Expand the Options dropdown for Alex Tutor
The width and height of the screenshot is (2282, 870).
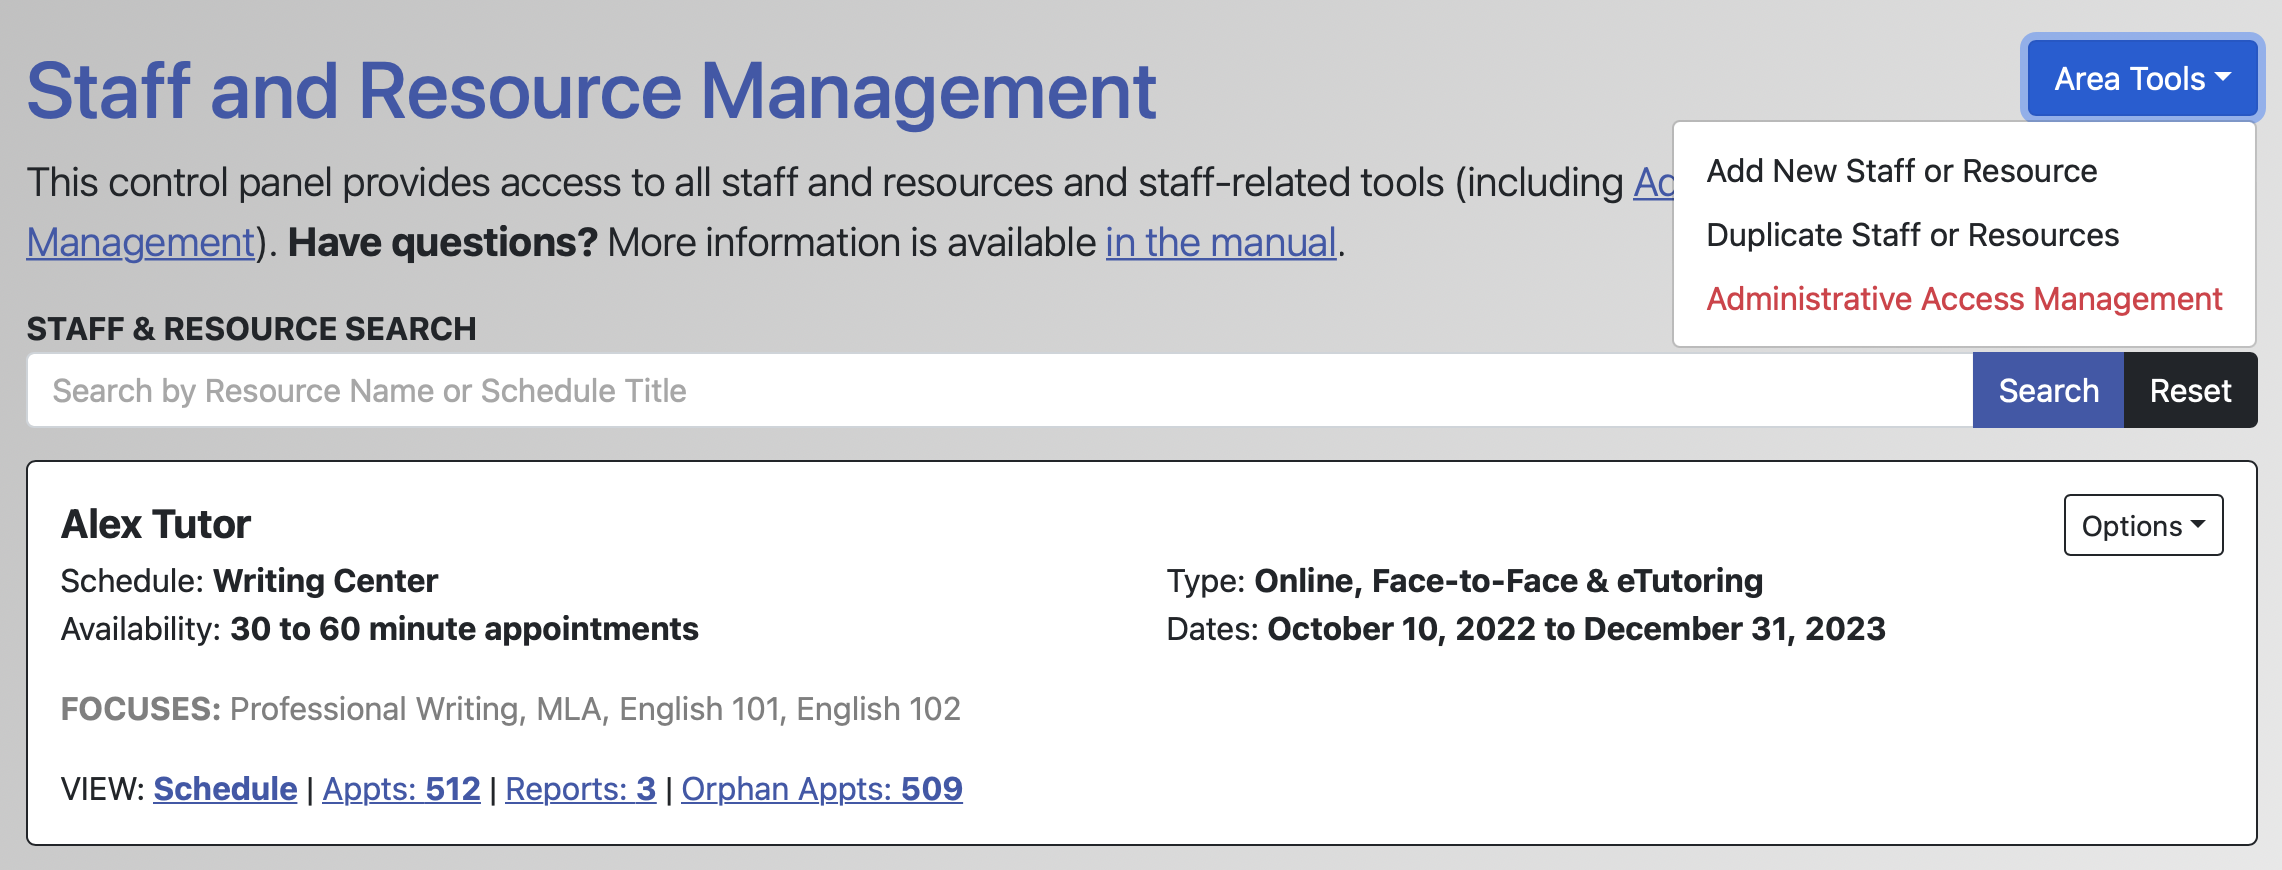click(x=2142, y=525)
